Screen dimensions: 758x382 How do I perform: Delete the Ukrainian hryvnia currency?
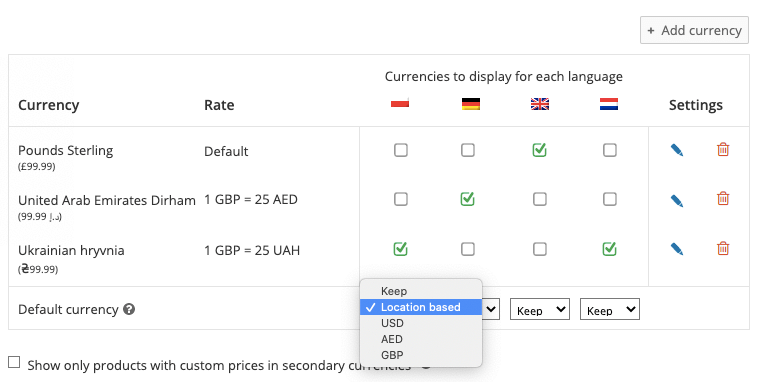[723, 249]
